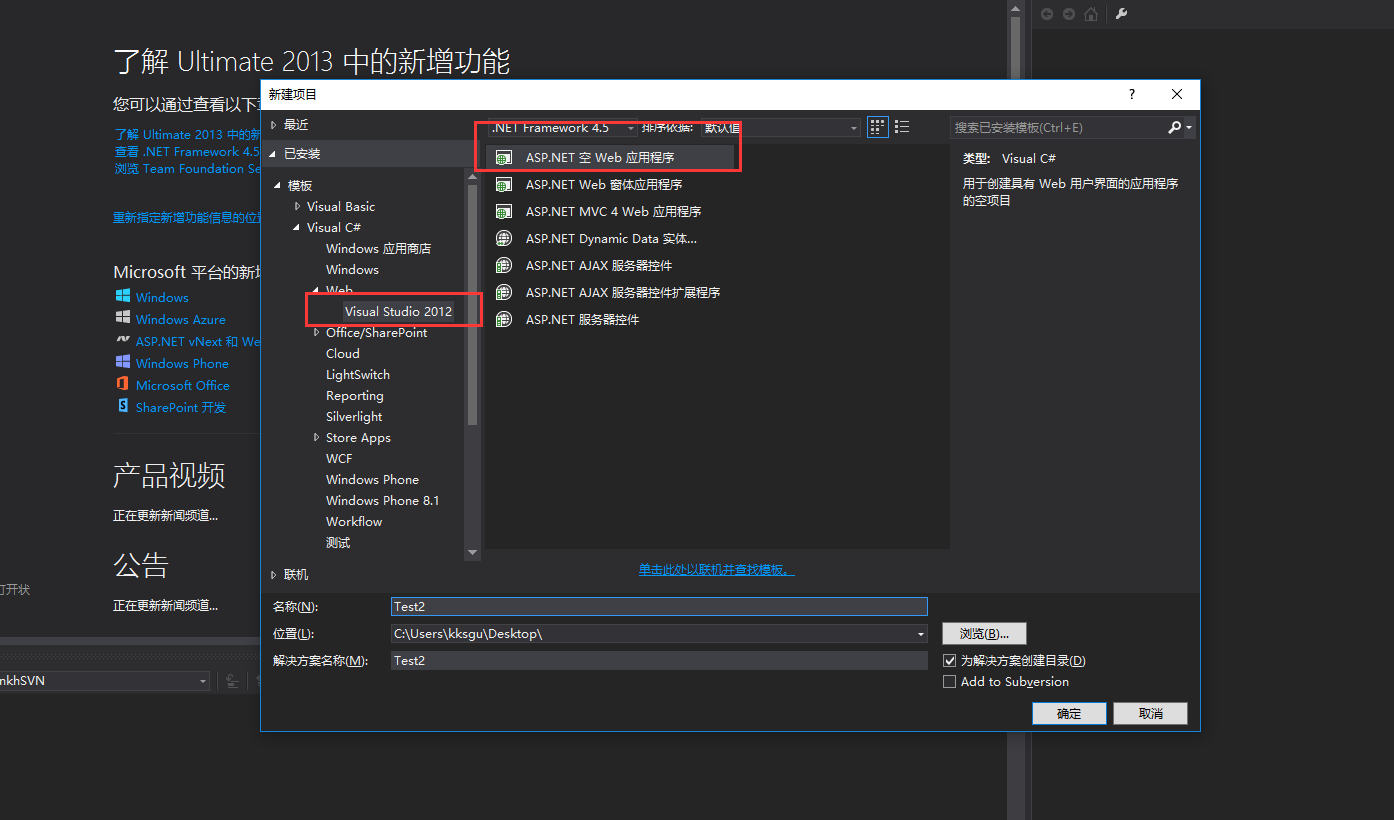Click link 单击此处以联机并查找模板
This screenshot has width=1394, height=820.
pos(716,570)
